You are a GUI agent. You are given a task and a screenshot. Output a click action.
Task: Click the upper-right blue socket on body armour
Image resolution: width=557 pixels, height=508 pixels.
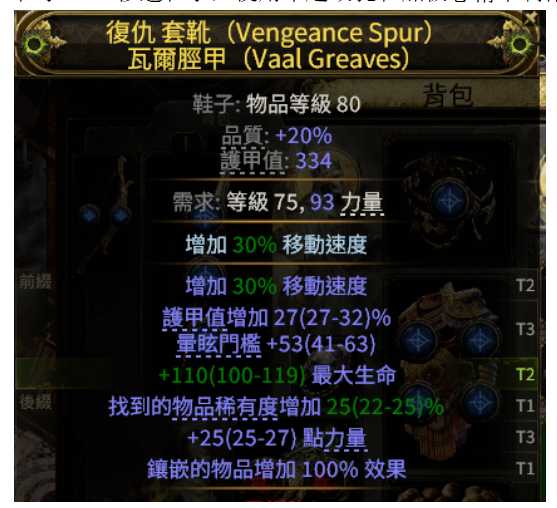(480, 340)
